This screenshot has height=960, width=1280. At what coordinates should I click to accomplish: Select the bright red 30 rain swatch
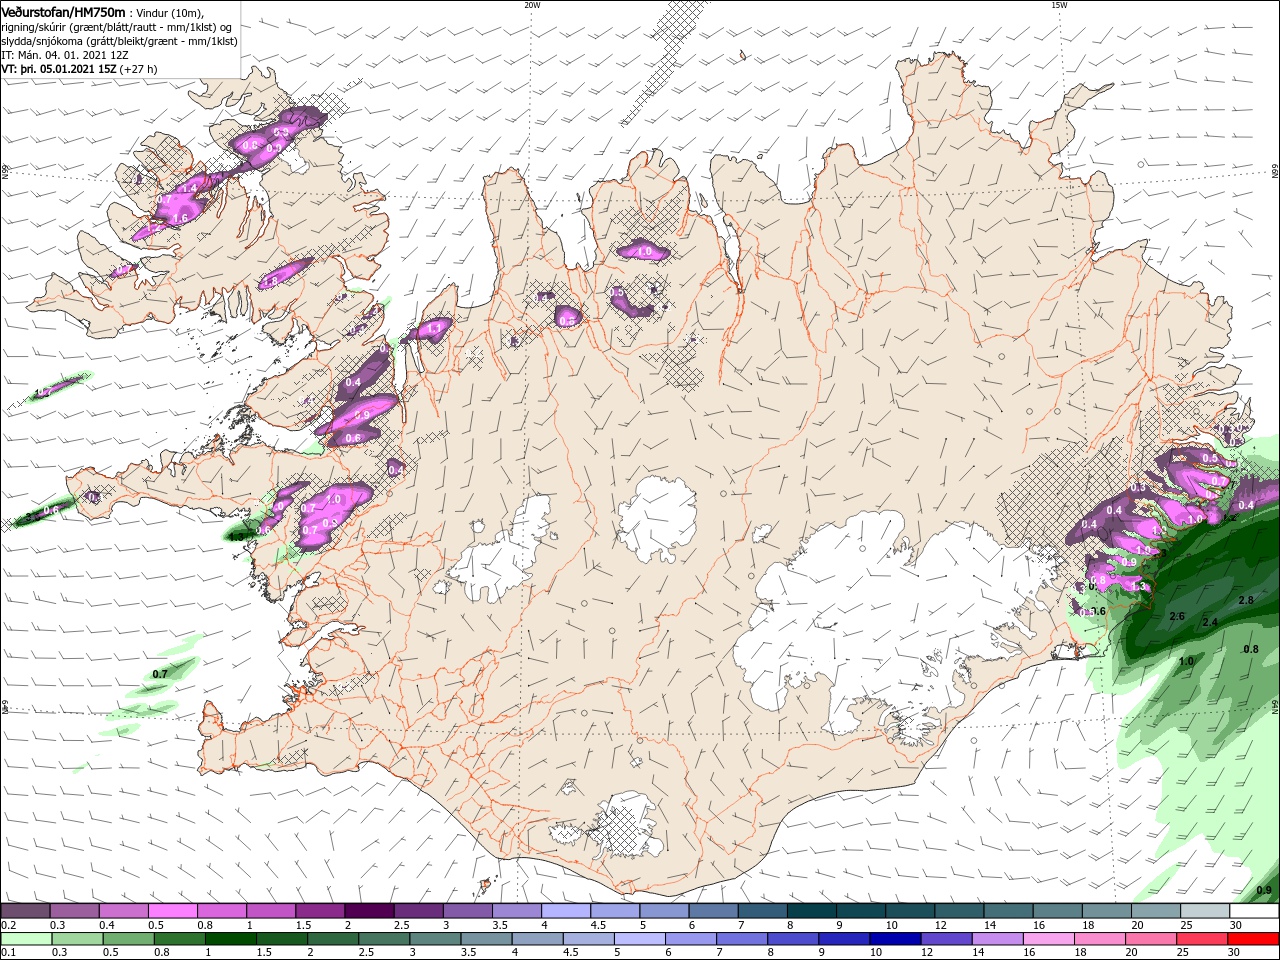pyautogui.click(x=1253, y=939)
